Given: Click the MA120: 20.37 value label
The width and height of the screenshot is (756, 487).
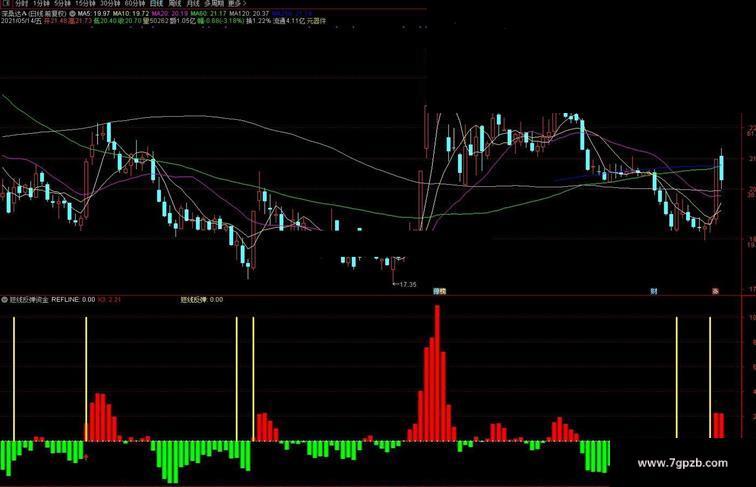Looking at the screenshot, I should pos(249,14).
